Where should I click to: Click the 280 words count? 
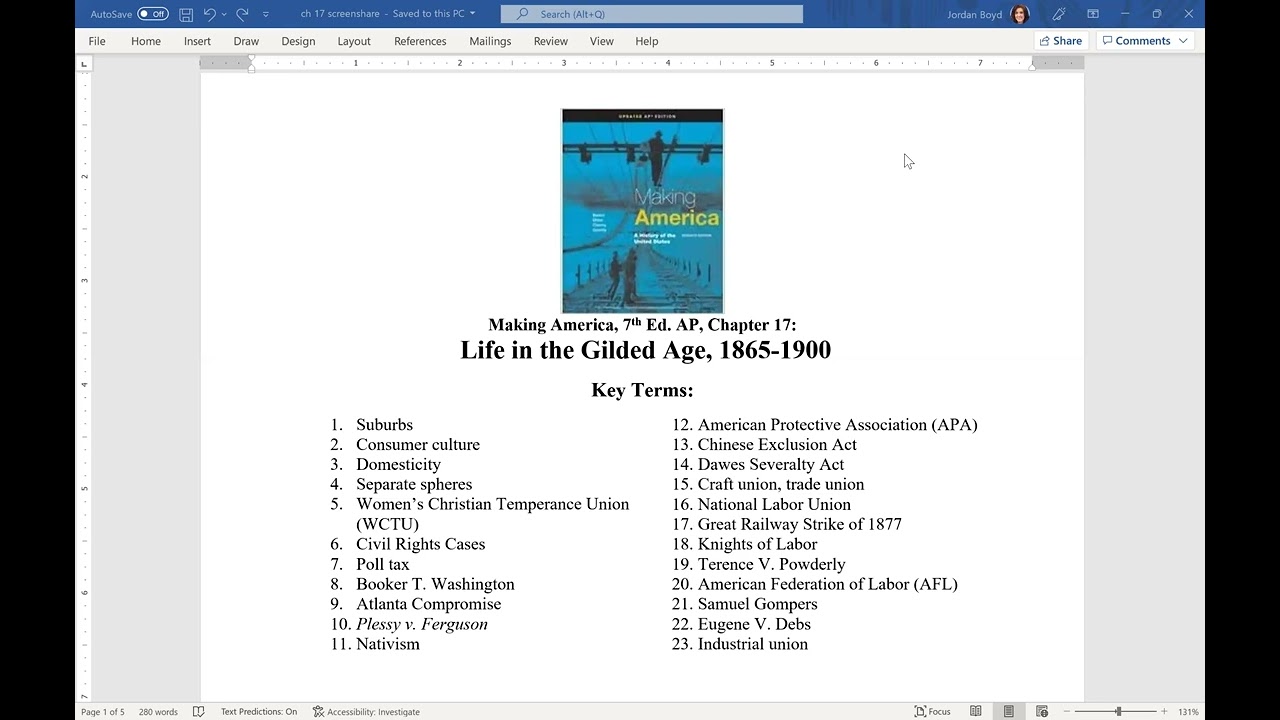158,712
